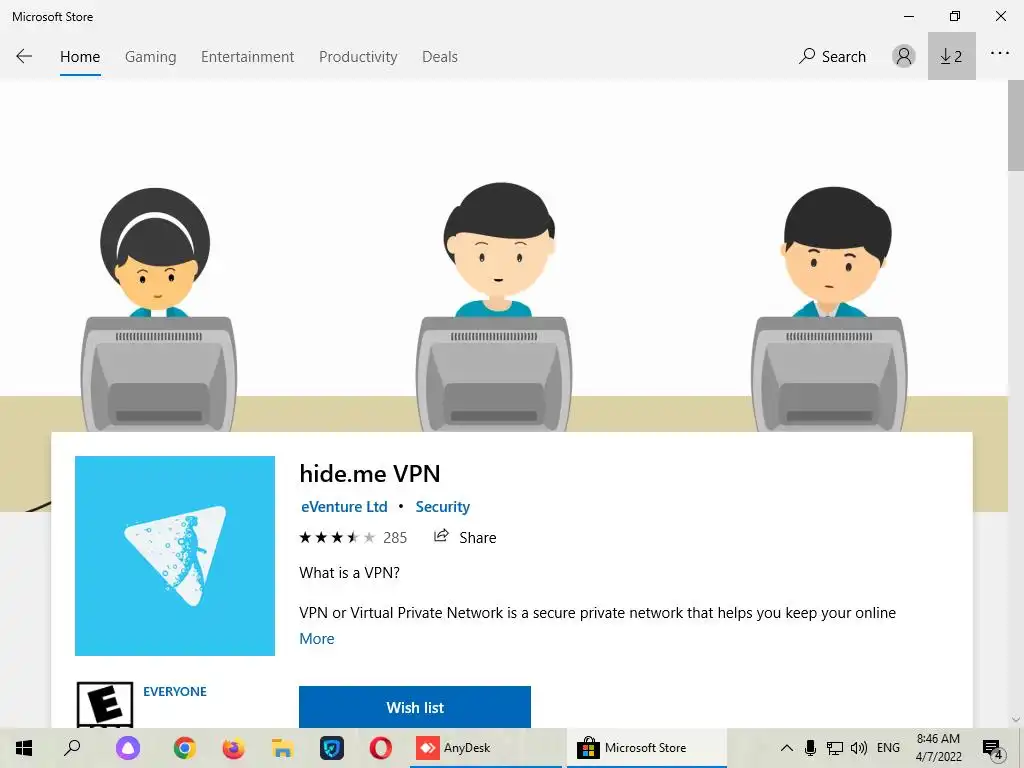Open the downloads indicator showing 2
This screenshot has height=768, width=1024.
[x=952, y=56]
